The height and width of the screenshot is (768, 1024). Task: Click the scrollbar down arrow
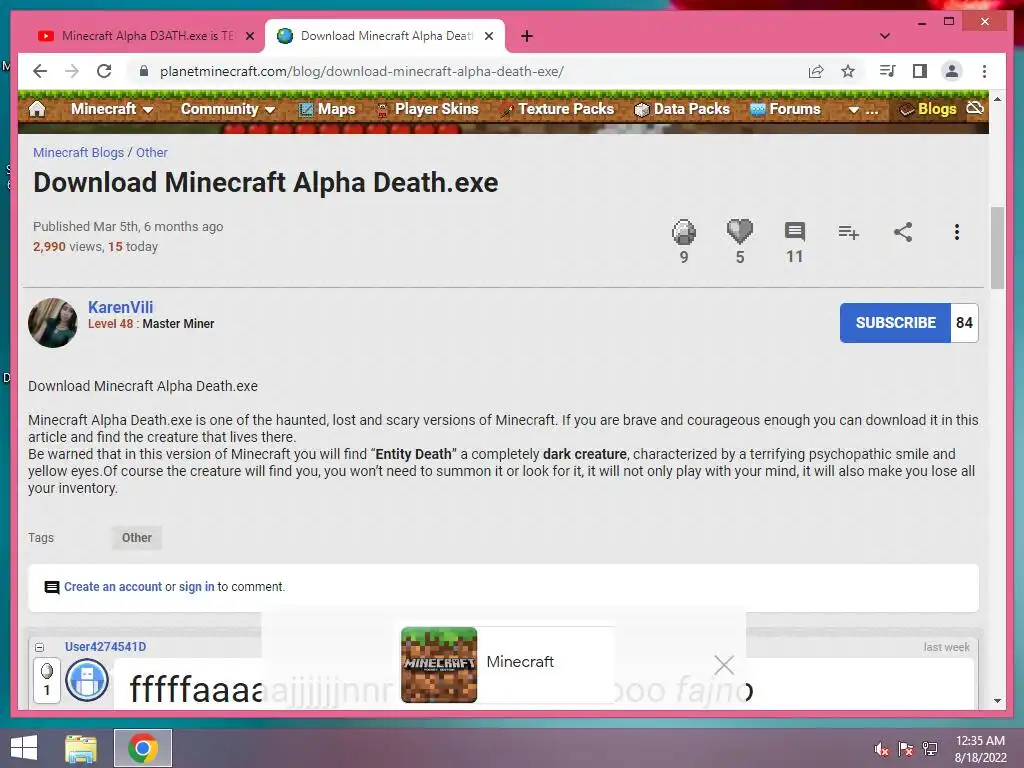(x=997, y=701)
